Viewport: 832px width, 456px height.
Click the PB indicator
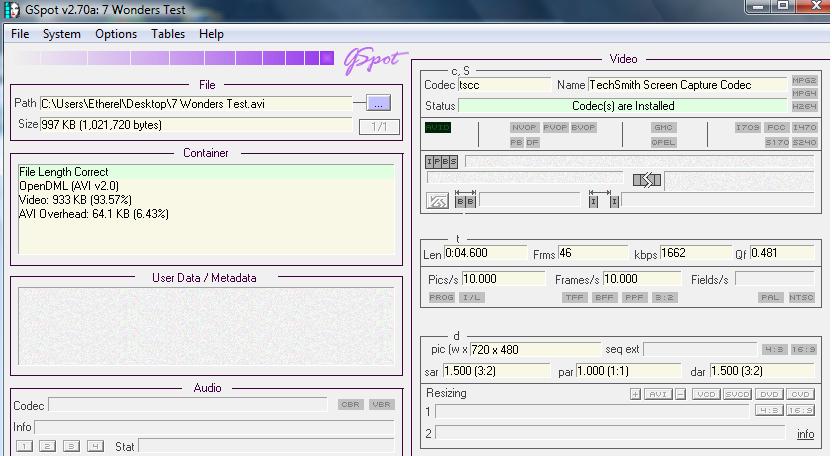[517, 142]
